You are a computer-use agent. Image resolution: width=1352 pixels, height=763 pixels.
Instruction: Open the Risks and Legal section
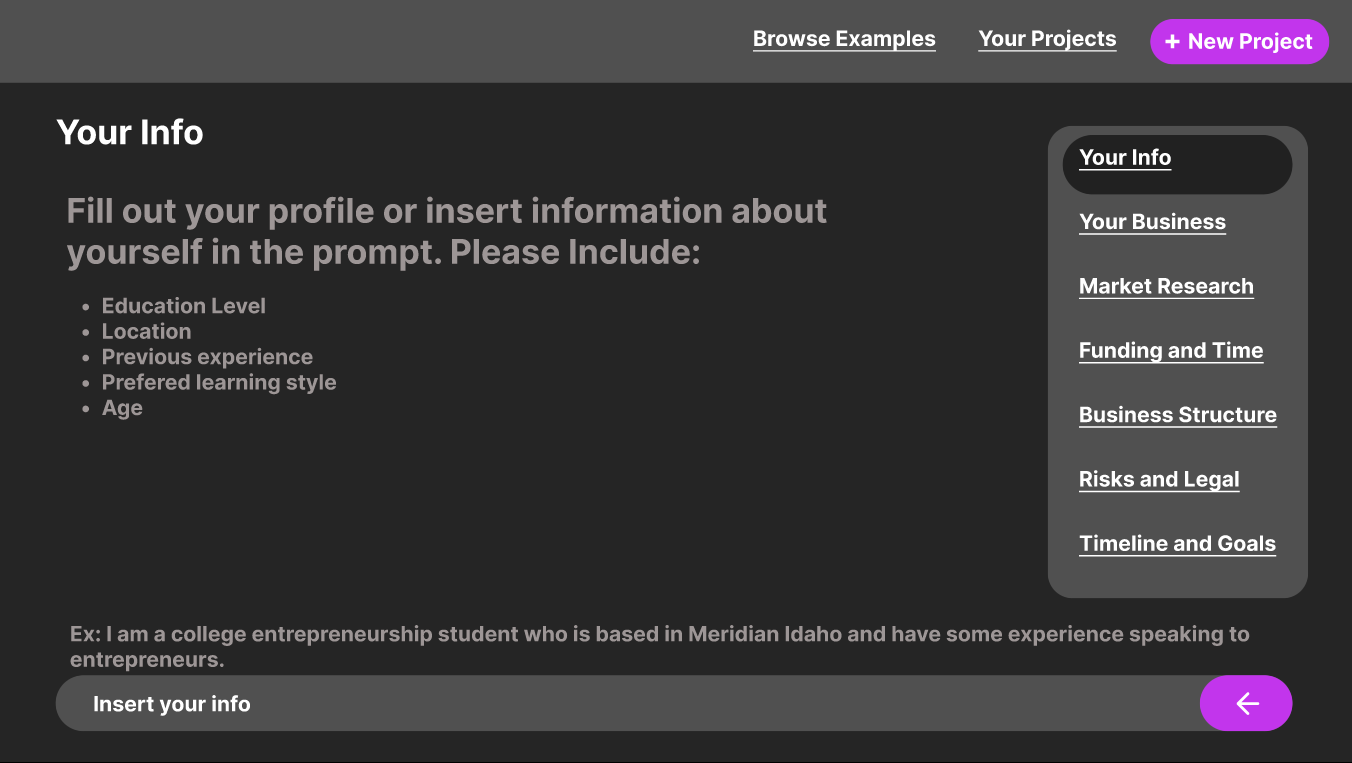point(1159,479)
